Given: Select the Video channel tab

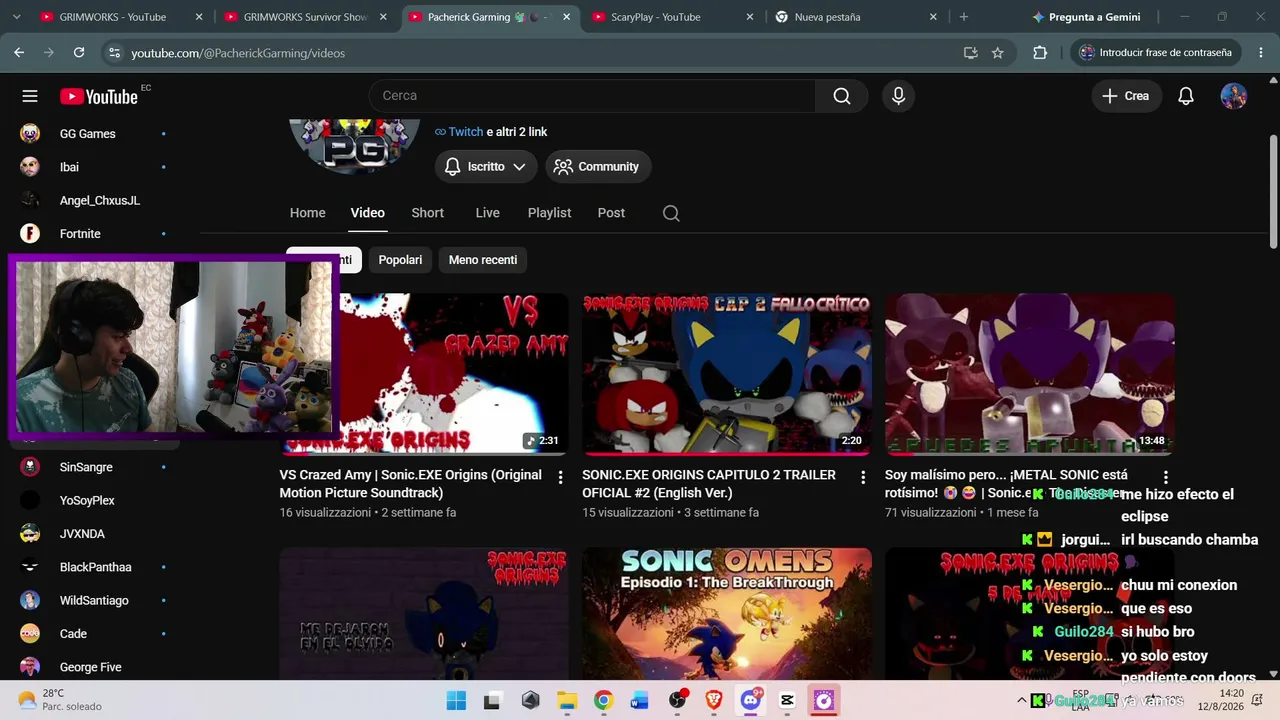Looking at the screenshot, I should [x=368, y=213].
